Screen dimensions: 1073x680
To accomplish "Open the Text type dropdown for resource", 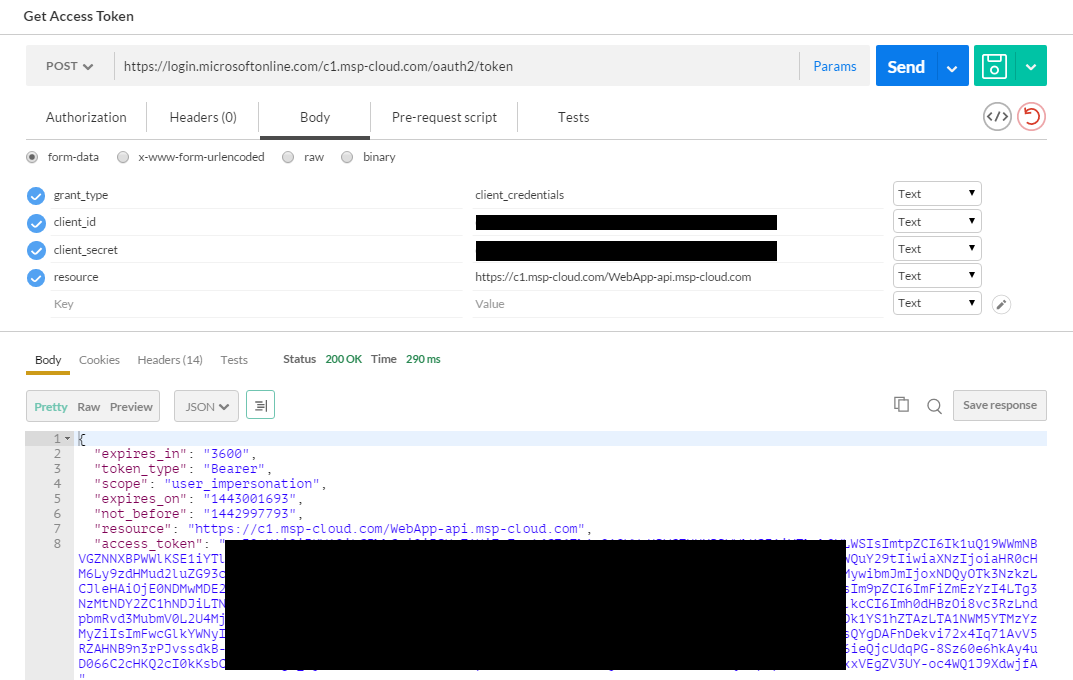I will coord(937,275).
